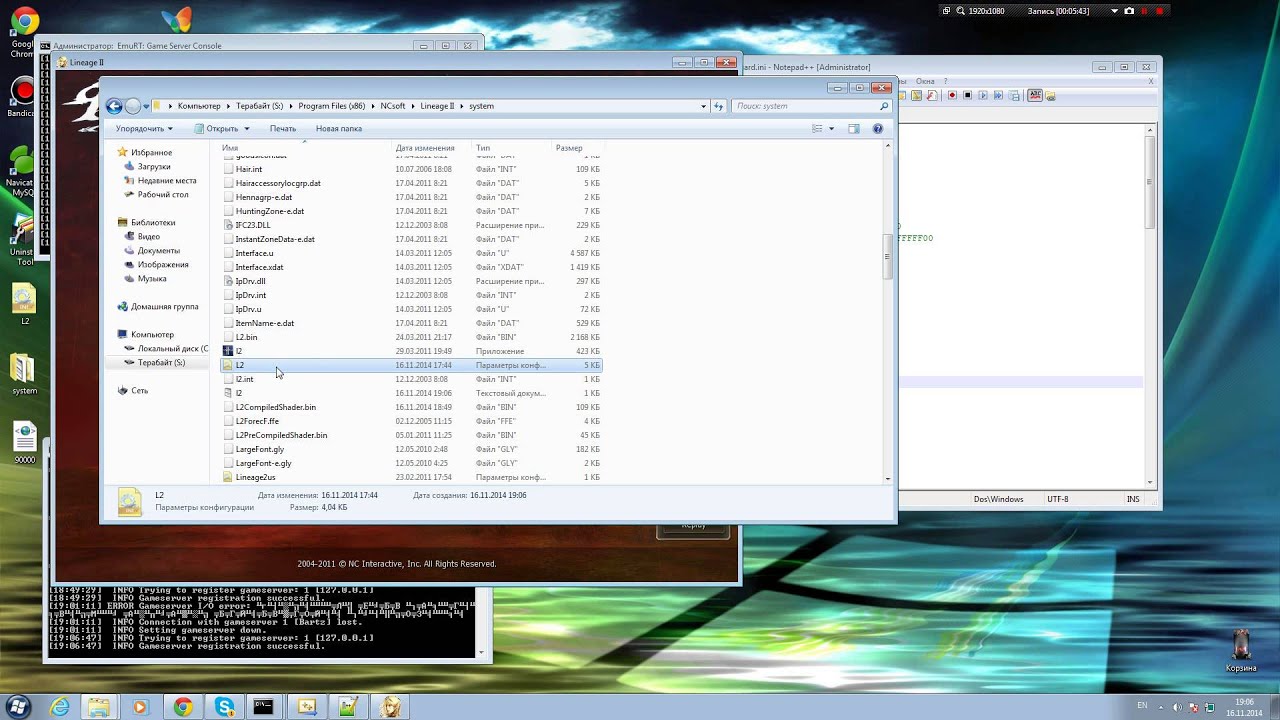
Task: Open the recorder bar dropdown arrow
Action: click(x=1114, y=11)
